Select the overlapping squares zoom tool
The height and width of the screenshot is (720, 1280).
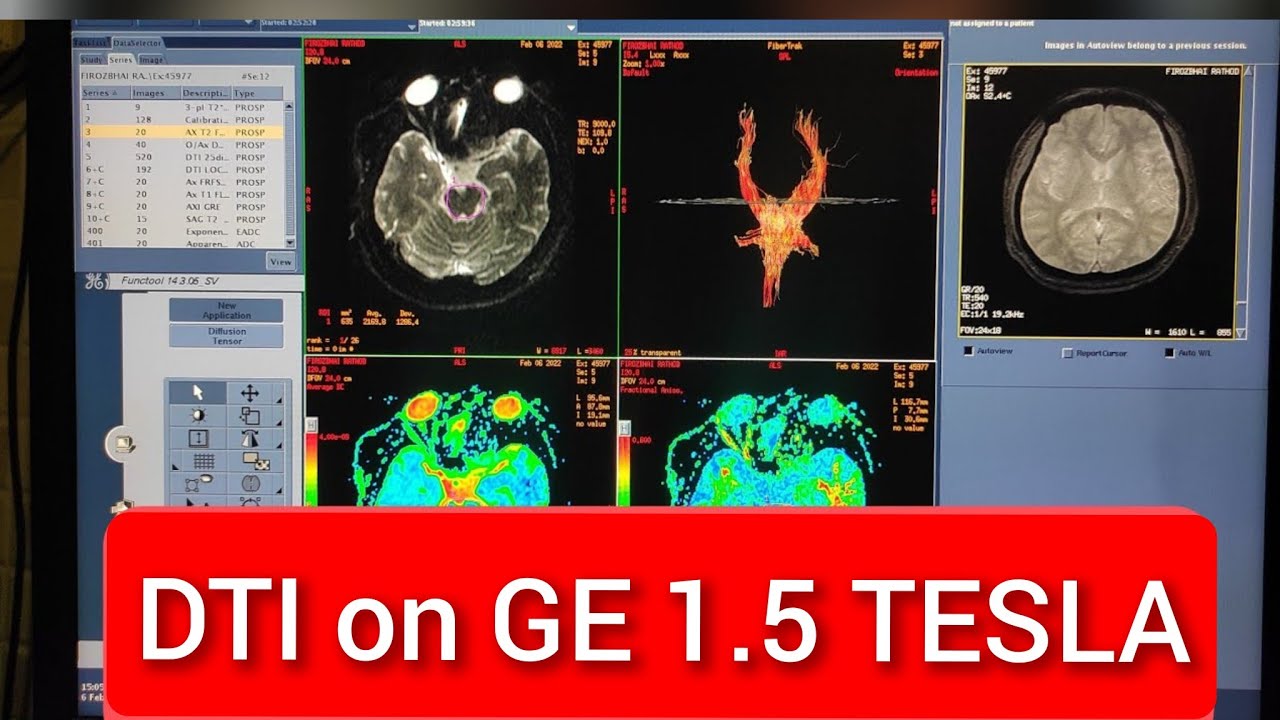250,416
